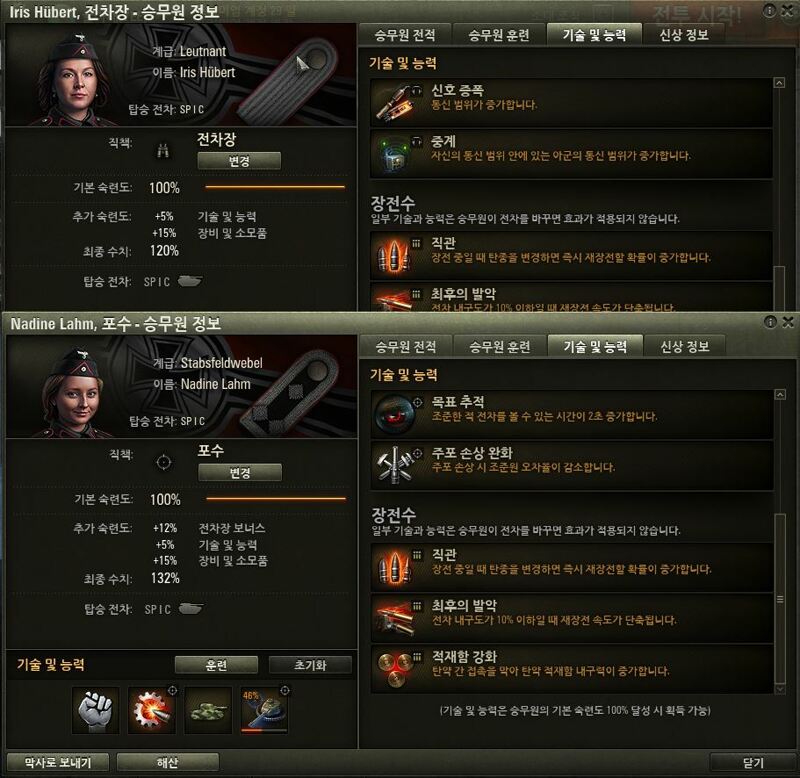The width and height of the screenshot is (800, 778).
Task: Click the 중계 relay skill icon
Action: [393, 154]
